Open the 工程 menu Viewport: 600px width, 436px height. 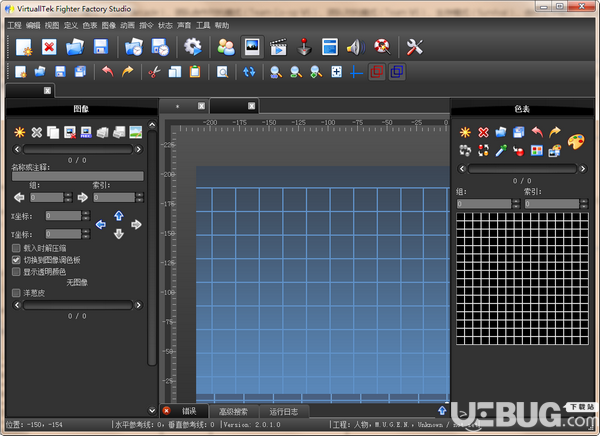(x=14, y=25)
